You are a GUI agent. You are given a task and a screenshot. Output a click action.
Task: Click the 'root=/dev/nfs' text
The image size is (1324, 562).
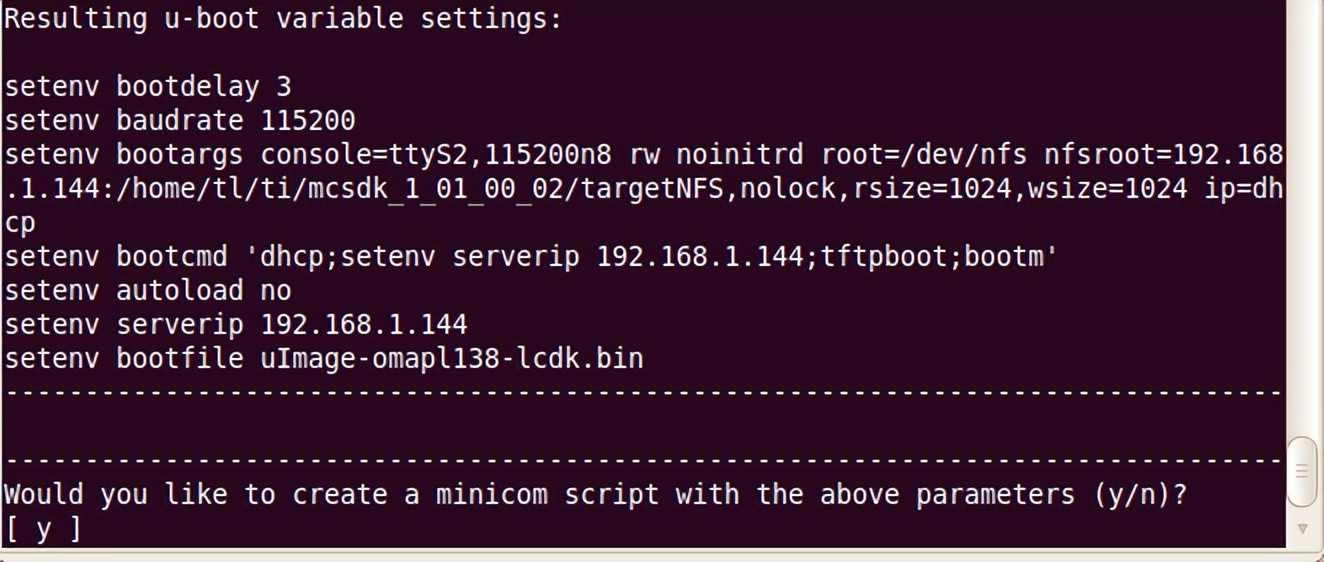pyautogui.click(x=924, y=154)
